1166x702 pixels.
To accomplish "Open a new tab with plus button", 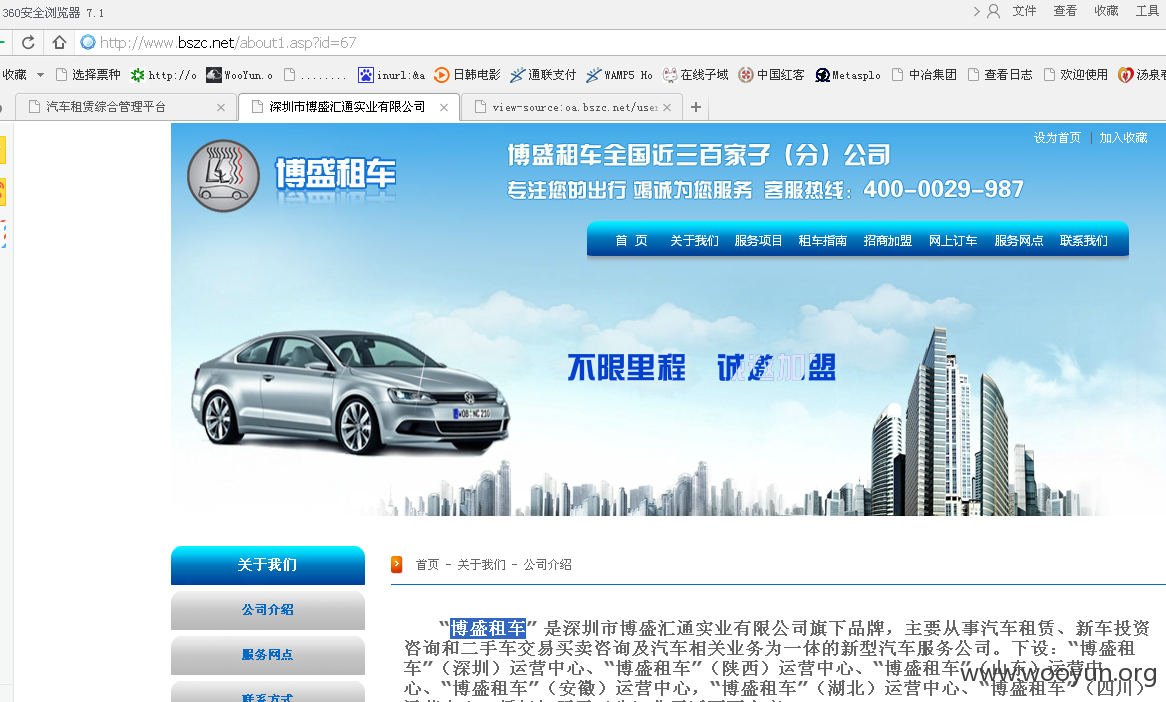I will point(696,107).
